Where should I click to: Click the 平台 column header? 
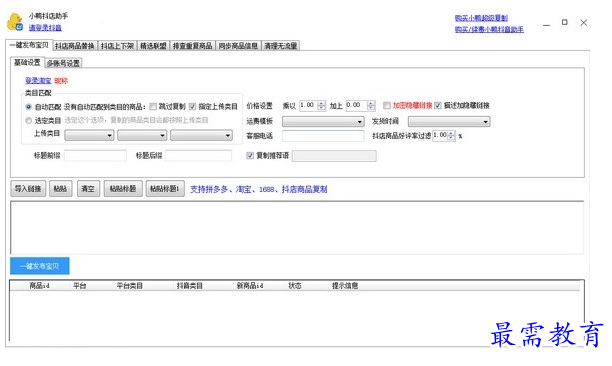80,286
